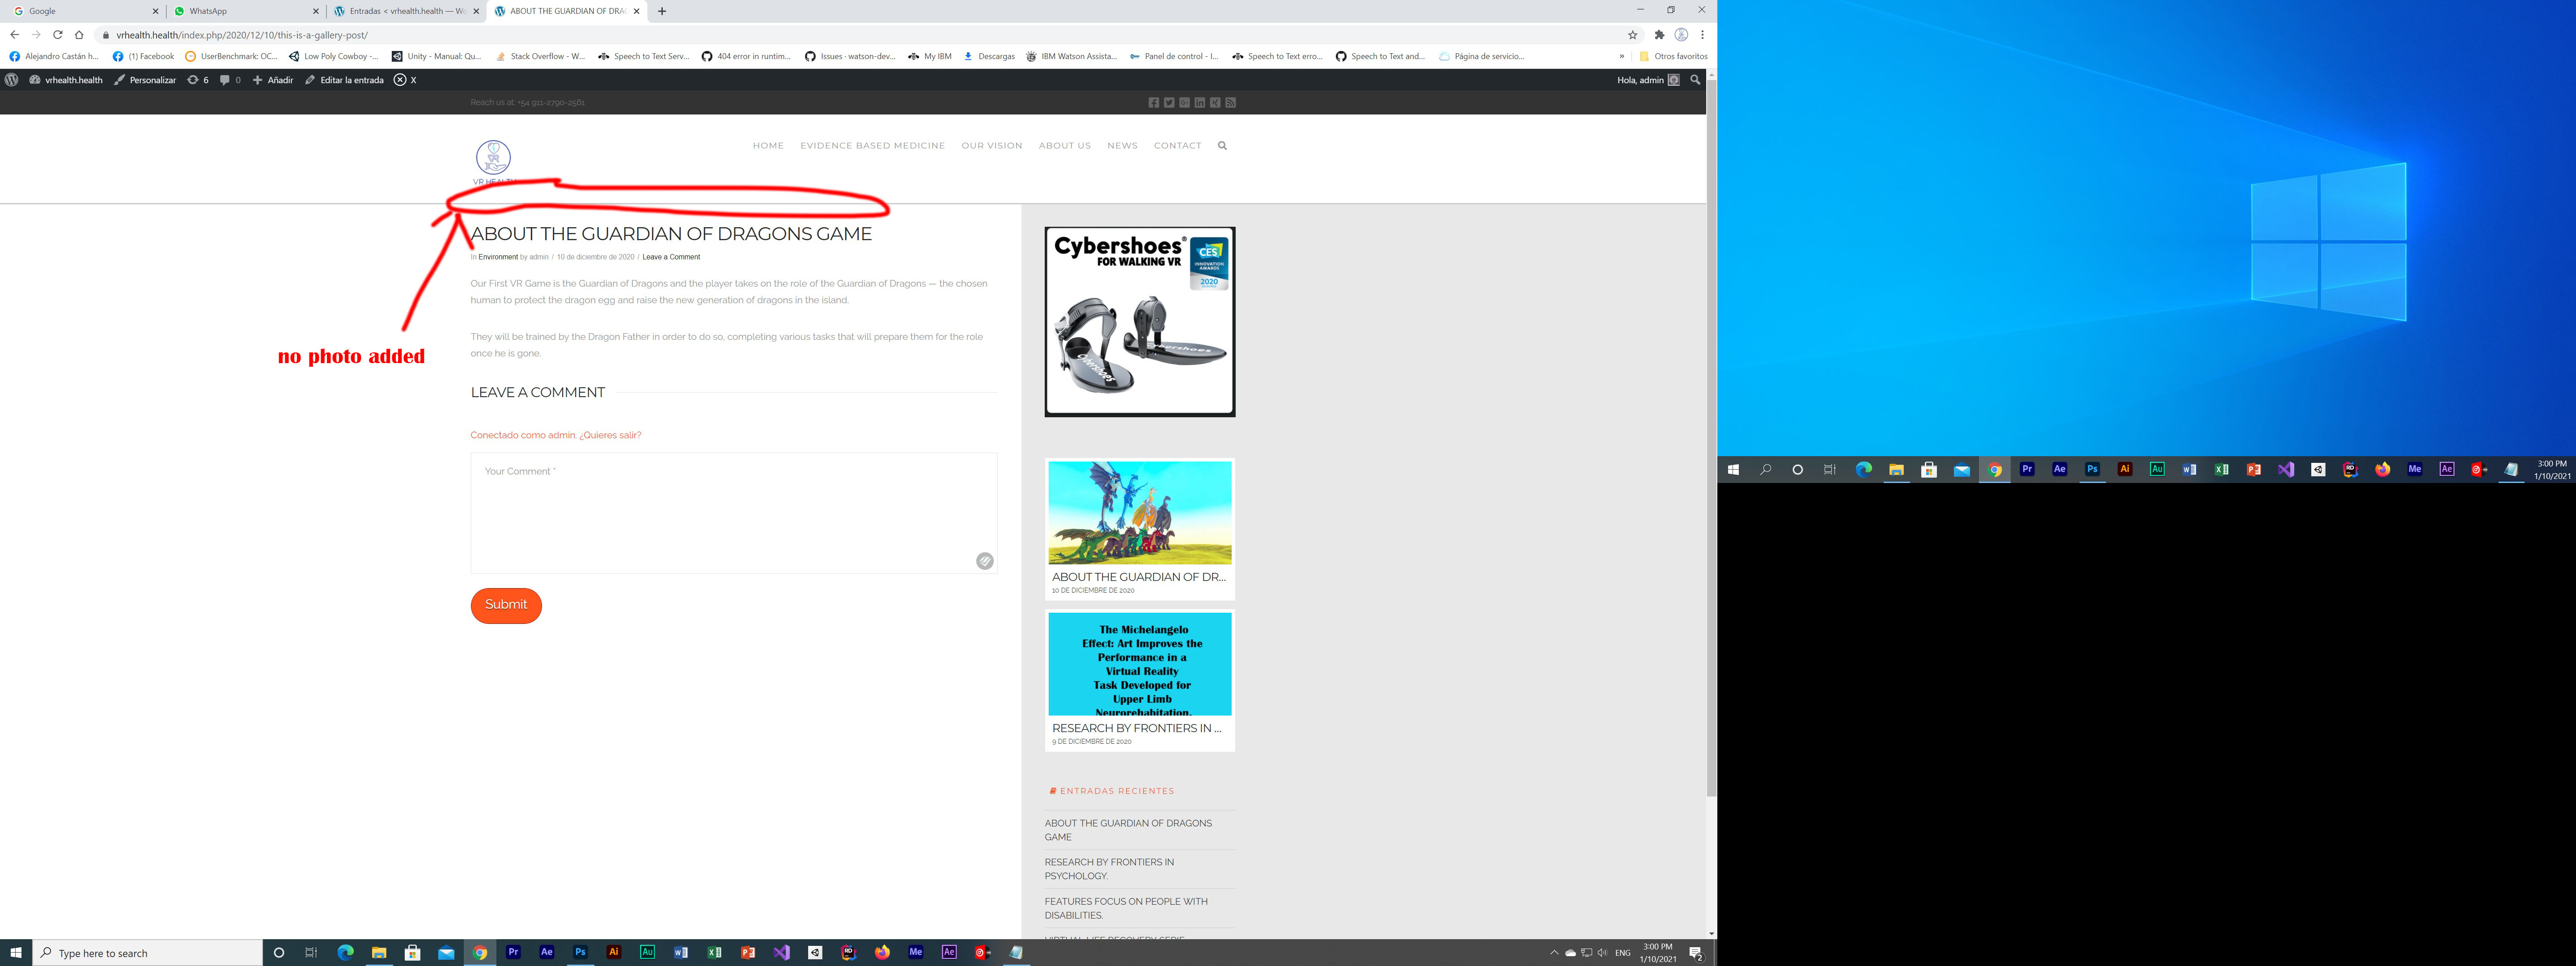This screenshot has height=966, width=2576.
Task: Click Chrome's home button
Action: coord(79,35)
